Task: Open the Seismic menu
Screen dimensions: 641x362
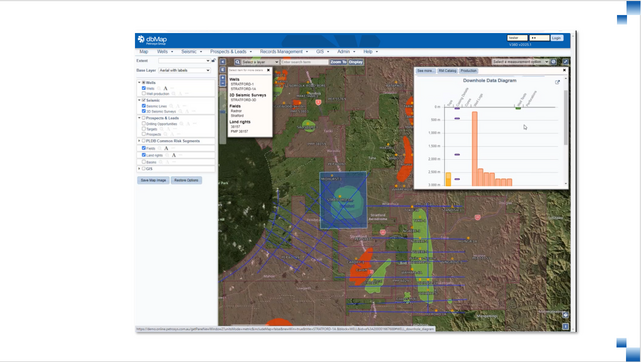Action: pos(191,51)
